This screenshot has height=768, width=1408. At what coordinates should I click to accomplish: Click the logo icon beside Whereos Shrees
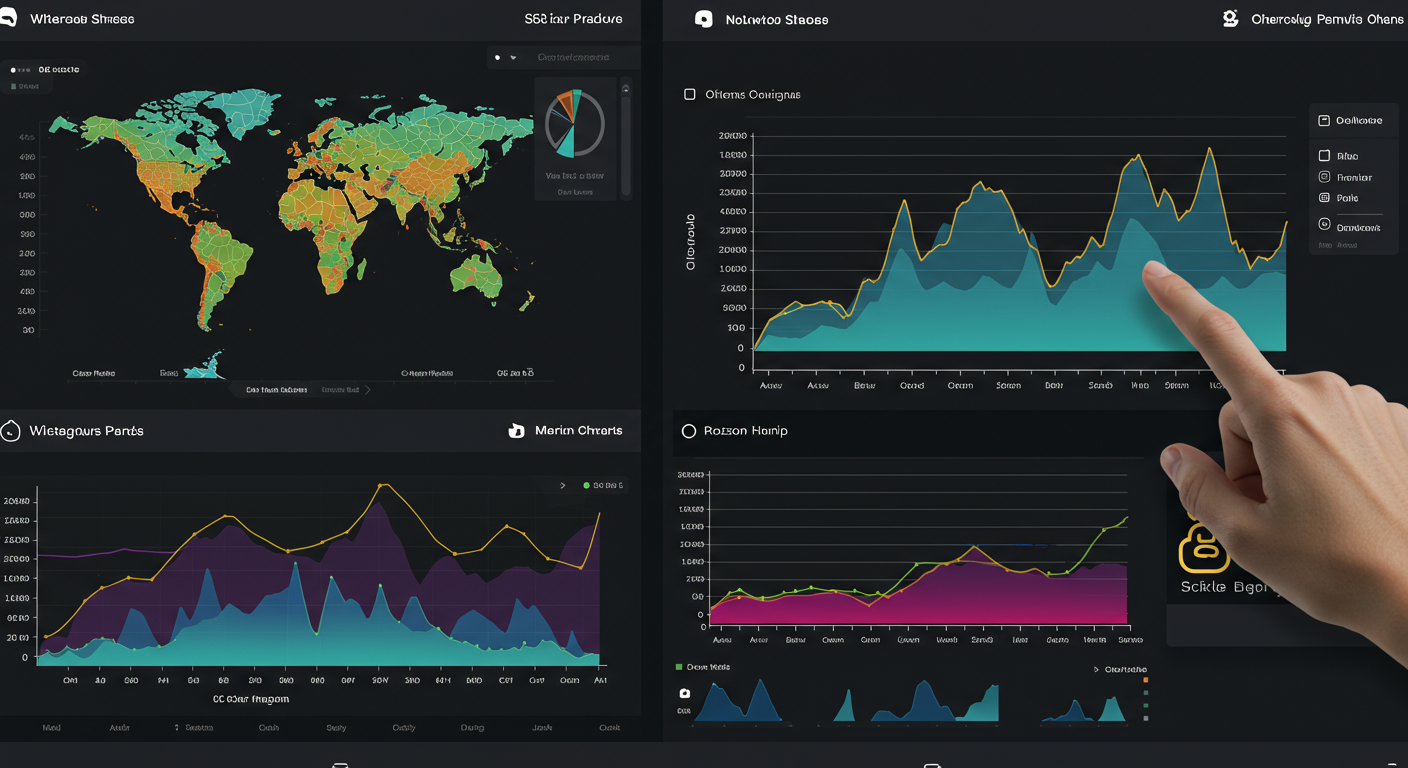(8, 19)
